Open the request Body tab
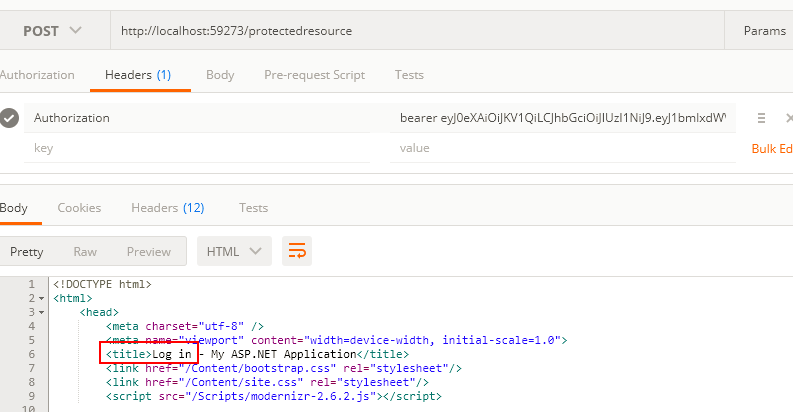 [x=220, y=75]
